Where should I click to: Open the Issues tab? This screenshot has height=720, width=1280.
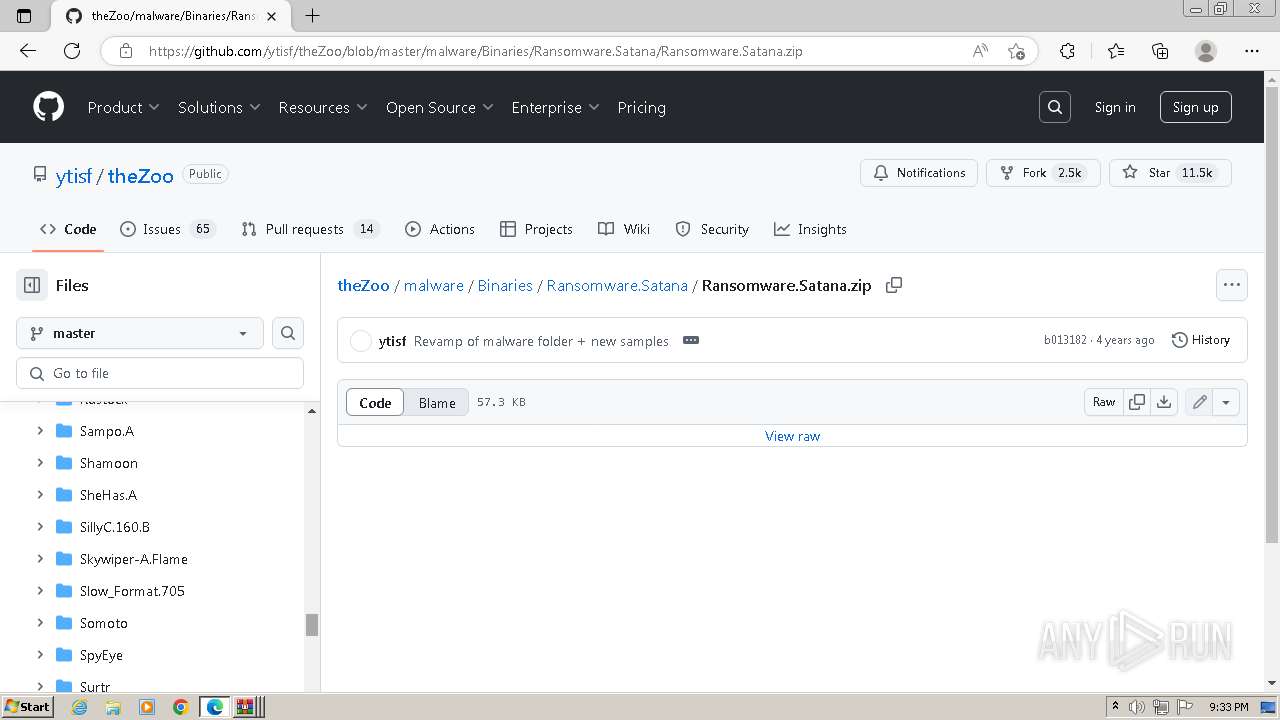click(167, 229)
